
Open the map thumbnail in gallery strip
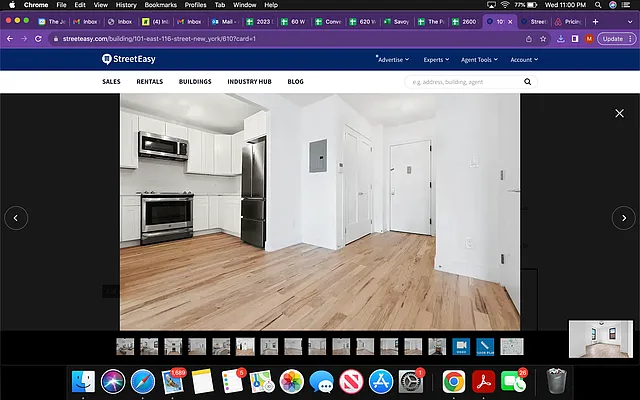pyautogui.click(x=512, y=346)
